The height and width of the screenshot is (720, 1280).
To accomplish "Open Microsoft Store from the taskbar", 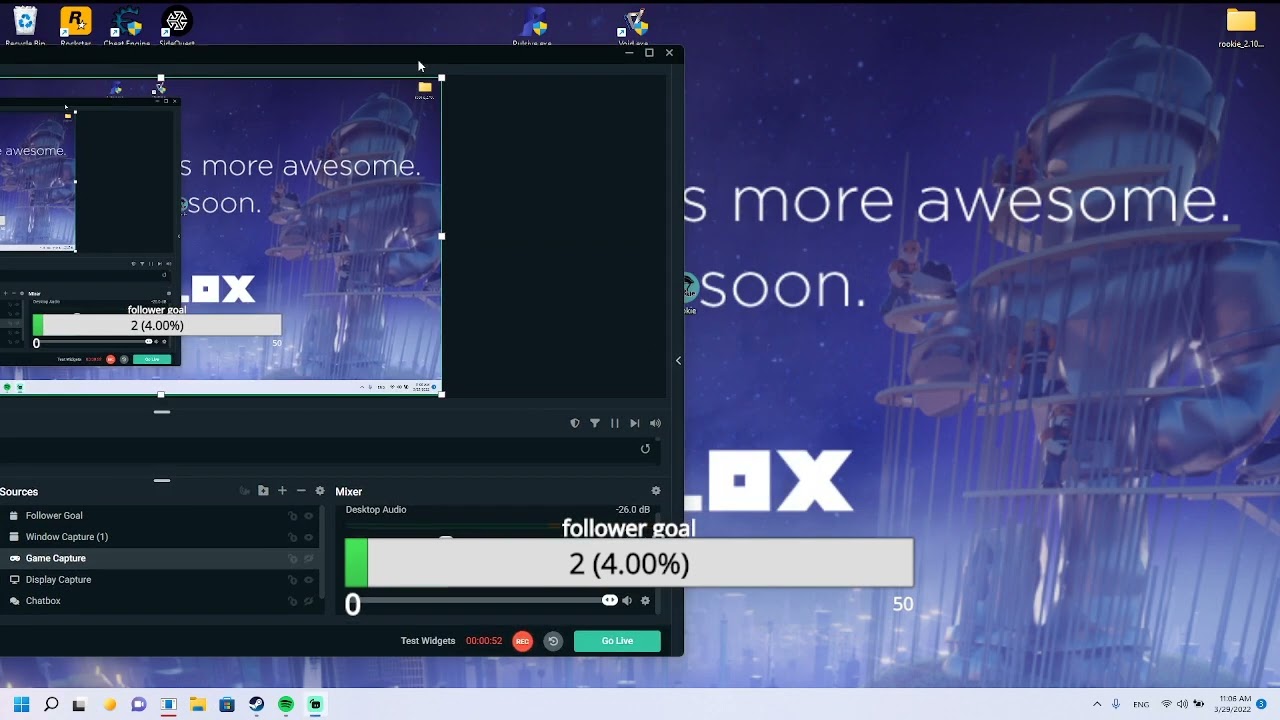I will tap(227, 705).
